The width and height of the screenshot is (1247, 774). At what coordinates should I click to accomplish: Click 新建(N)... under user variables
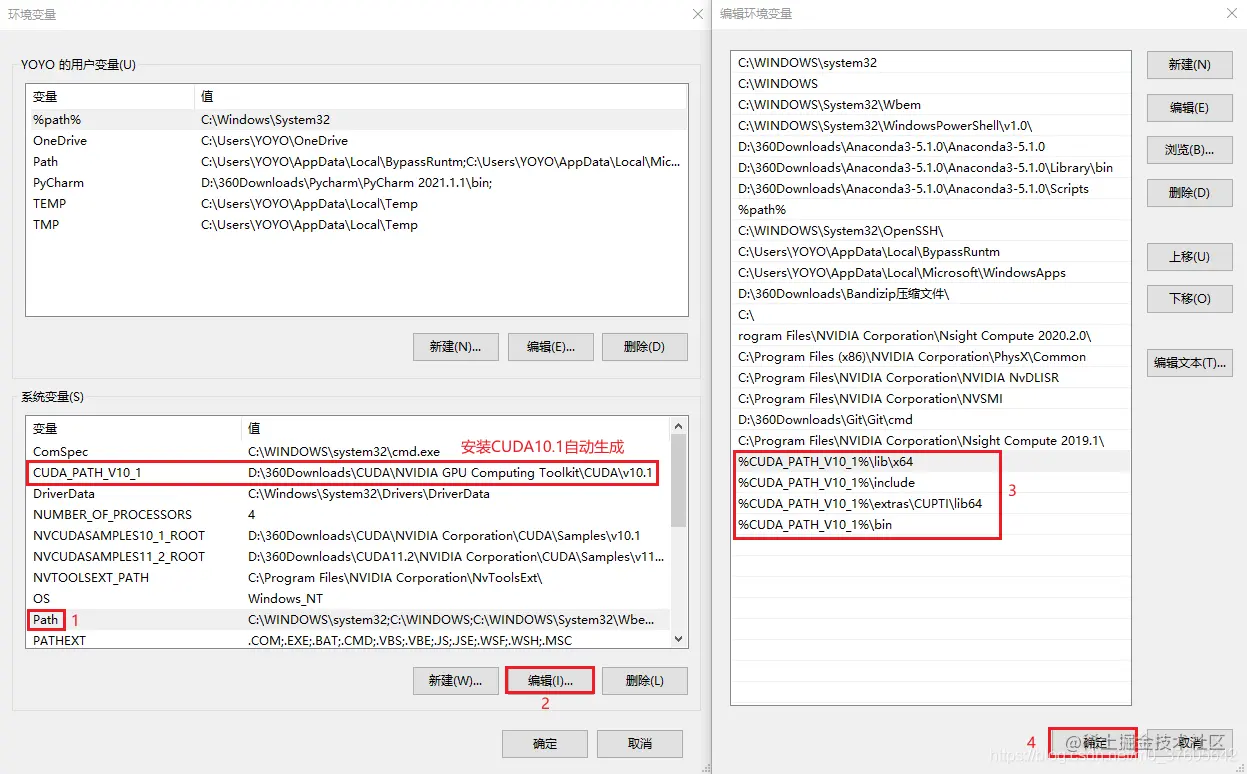pos(455,347)
